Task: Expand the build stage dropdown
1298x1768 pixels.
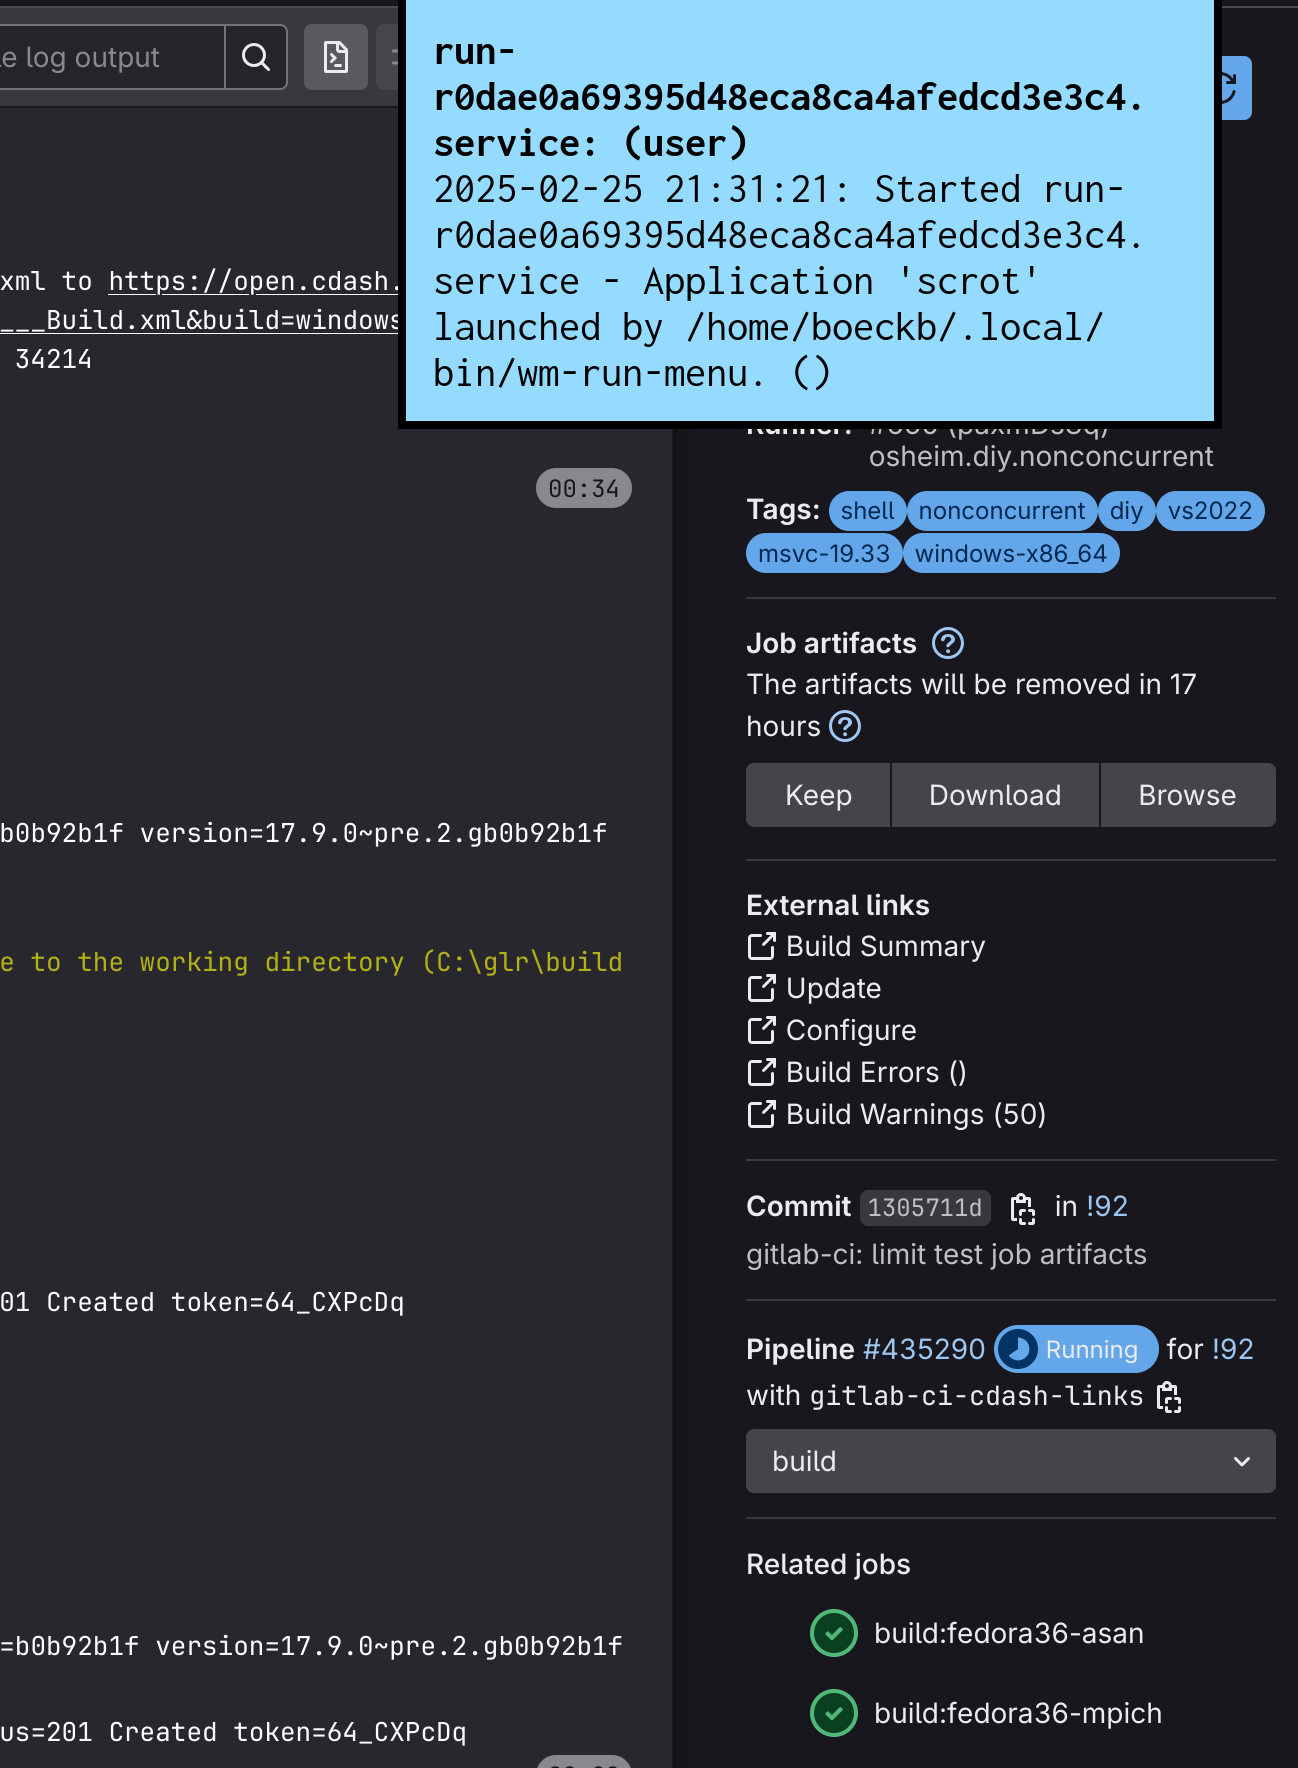Action: click(x=1010, y=1461)
